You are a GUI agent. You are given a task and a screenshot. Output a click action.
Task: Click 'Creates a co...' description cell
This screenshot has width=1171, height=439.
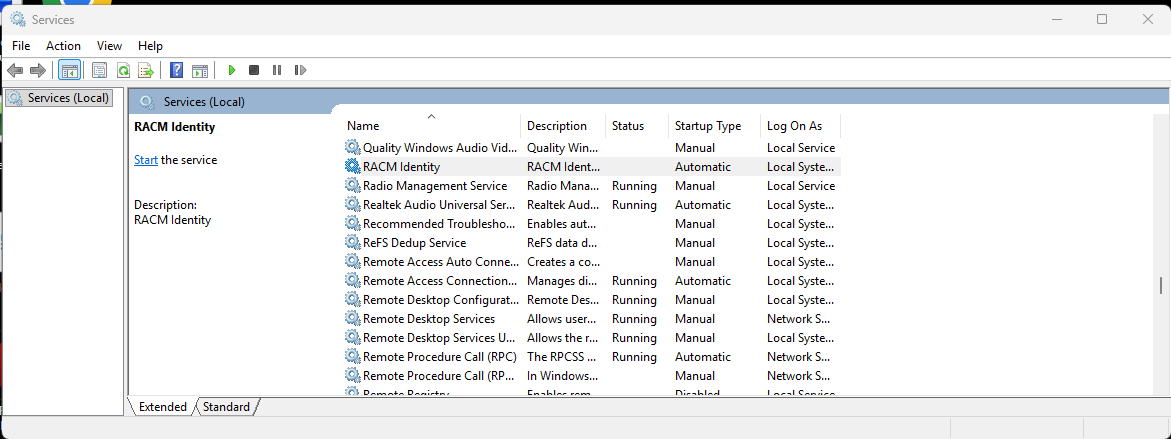pos(563,262)
